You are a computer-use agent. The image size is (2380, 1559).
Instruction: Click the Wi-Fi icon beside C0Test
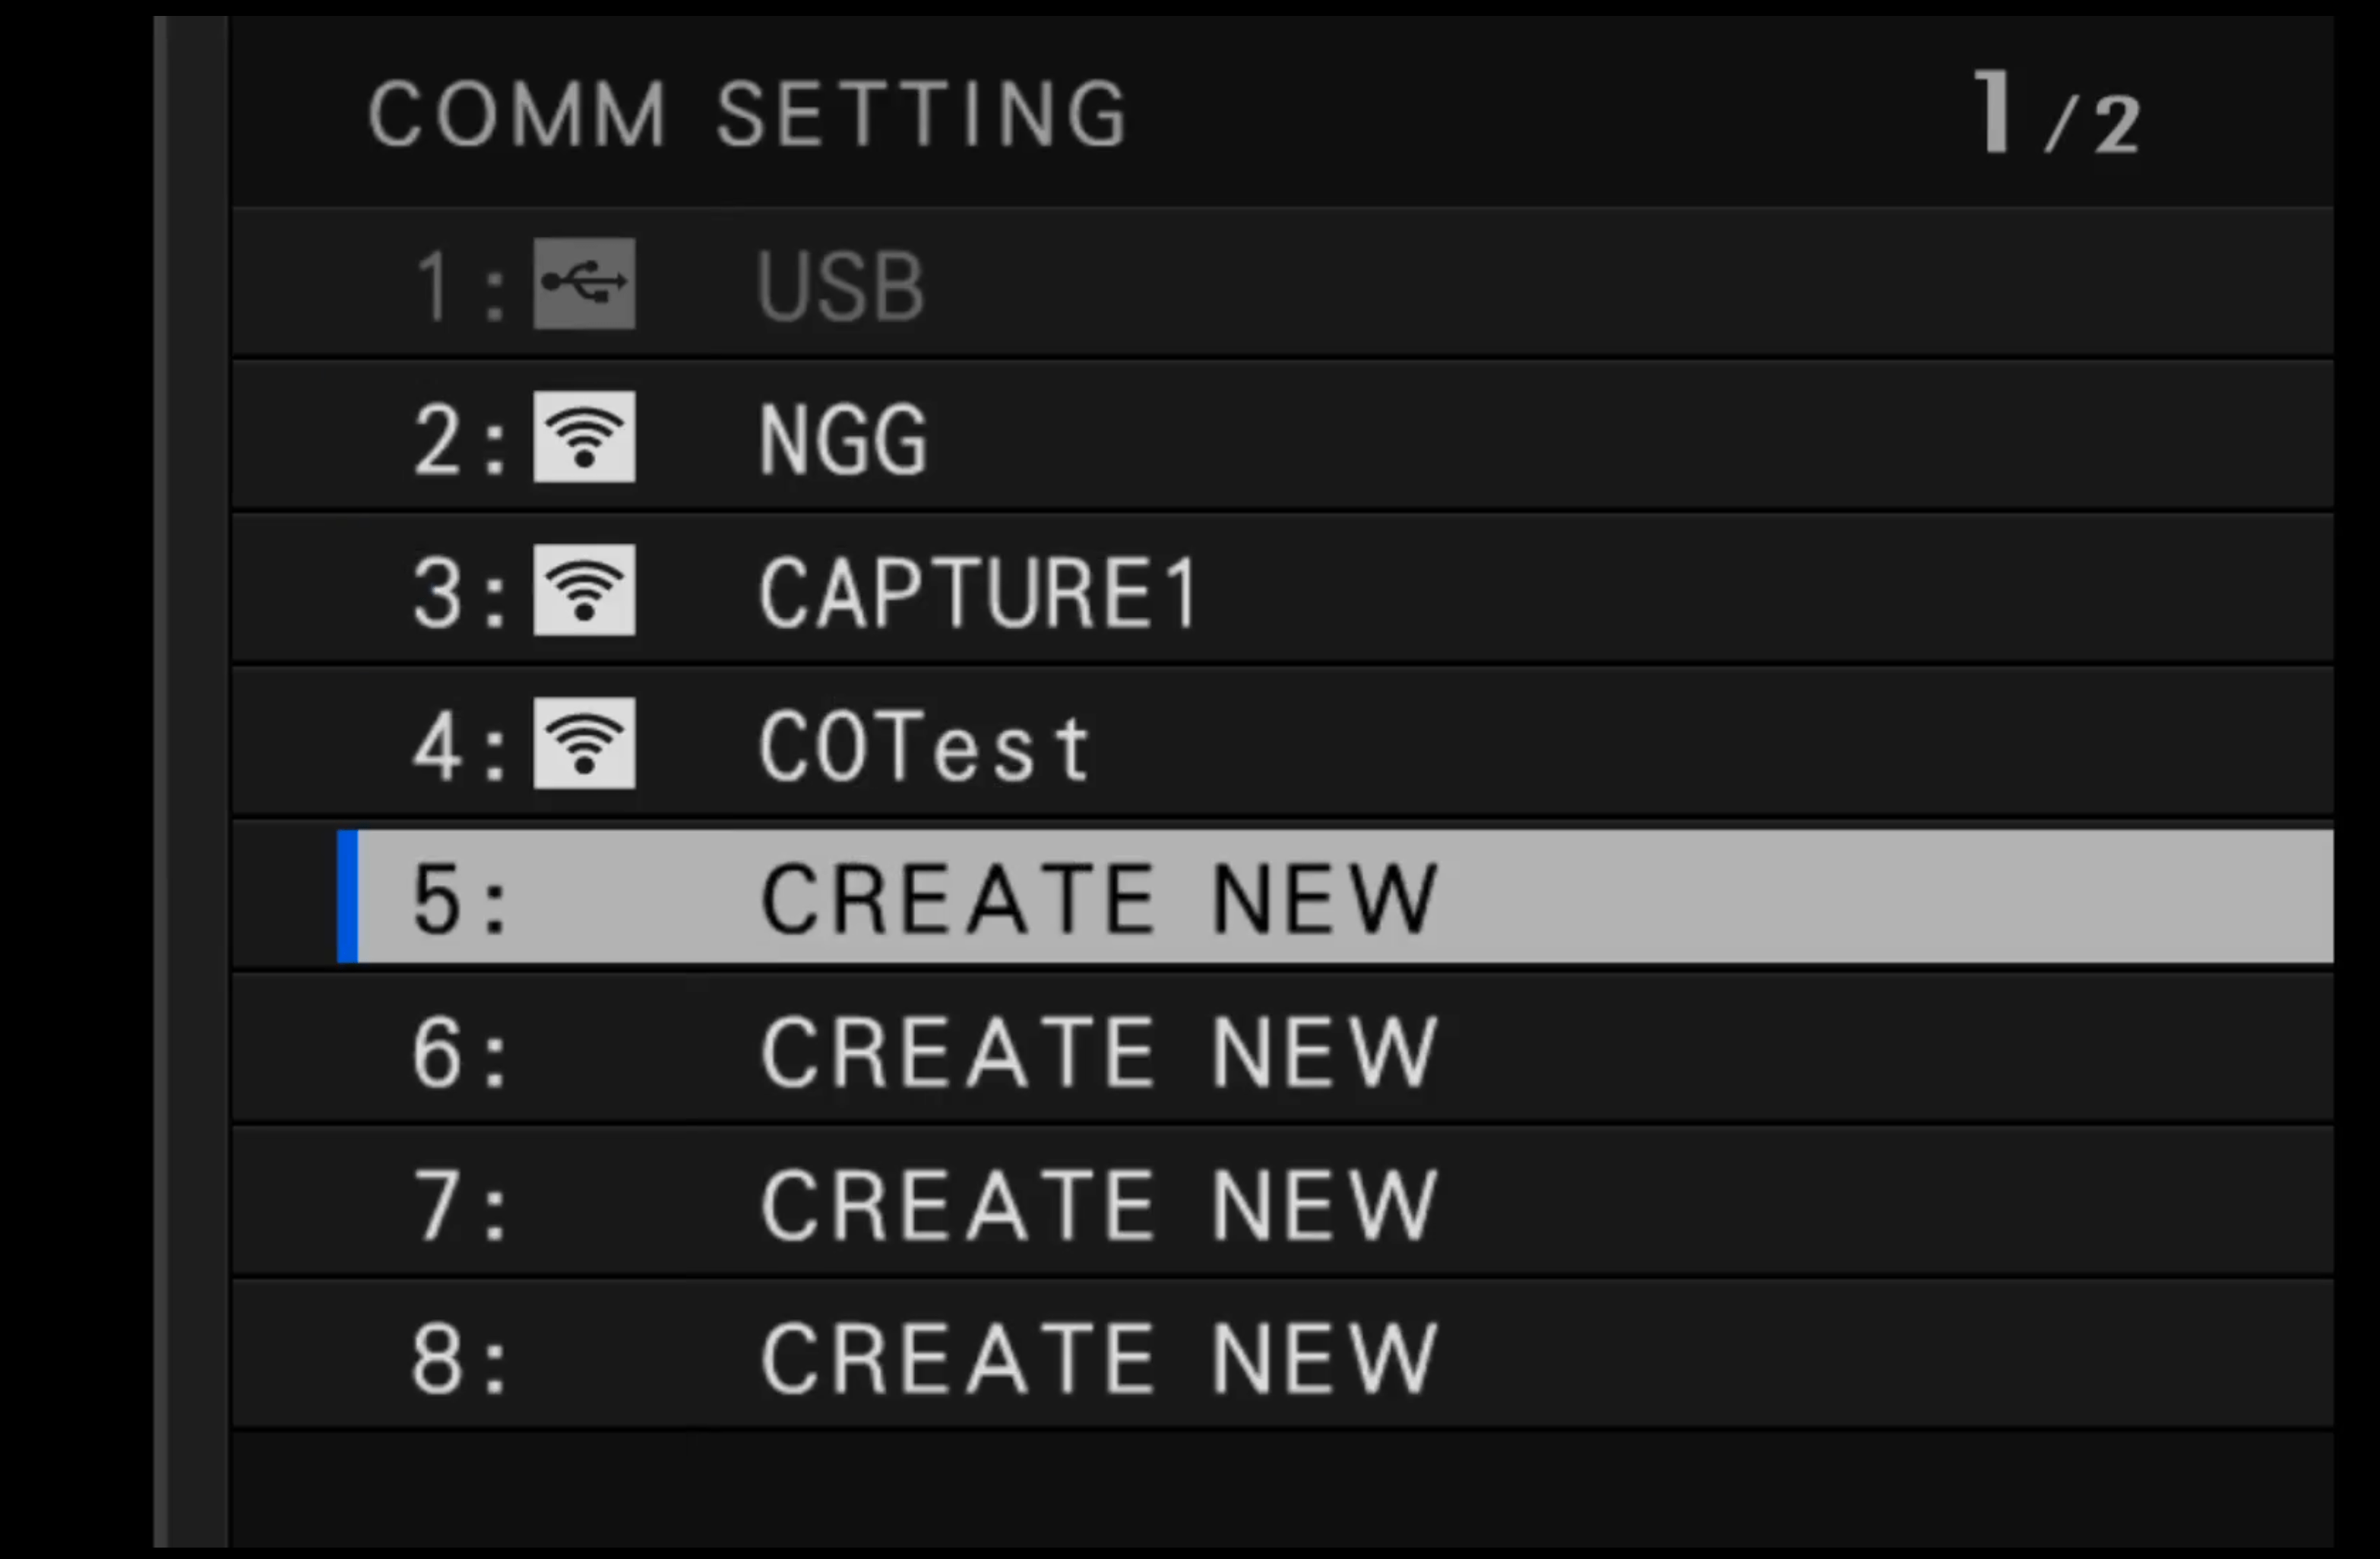click(584, 744)
